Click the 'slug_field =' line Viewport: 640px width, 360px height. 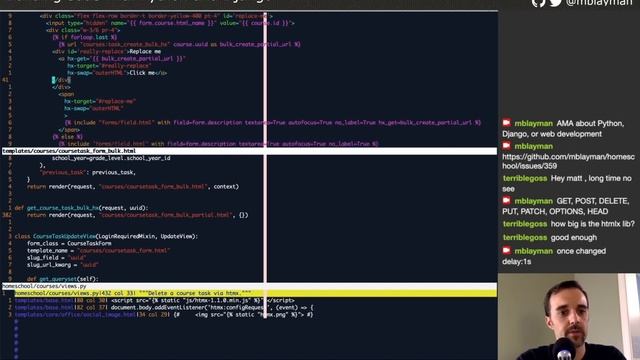click(x=56, y=258)
